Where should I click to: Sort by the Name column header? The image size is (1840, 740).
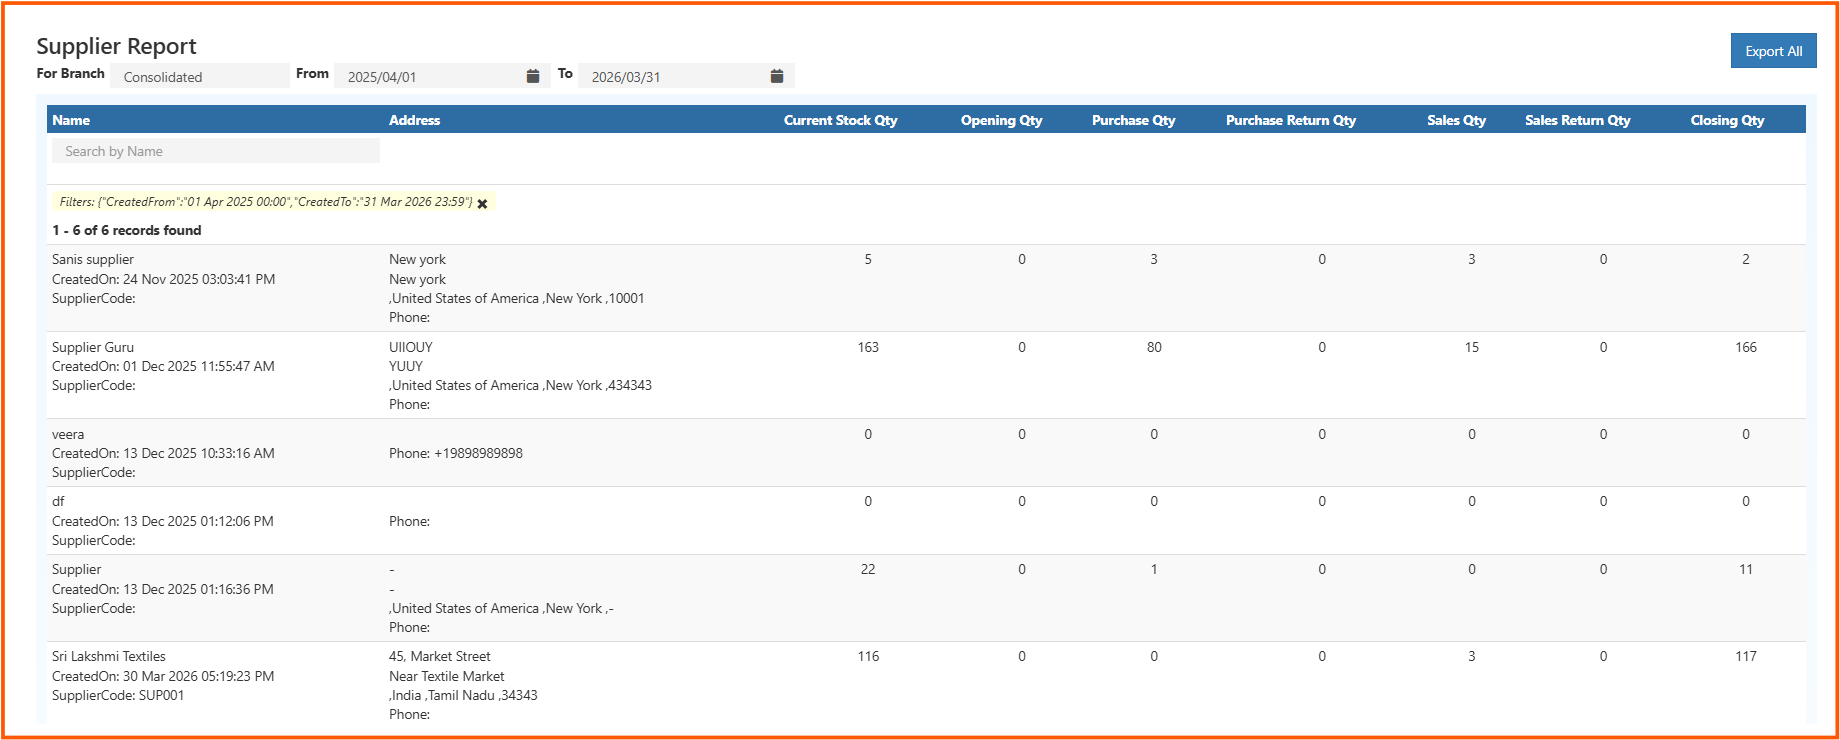point(71,120)
